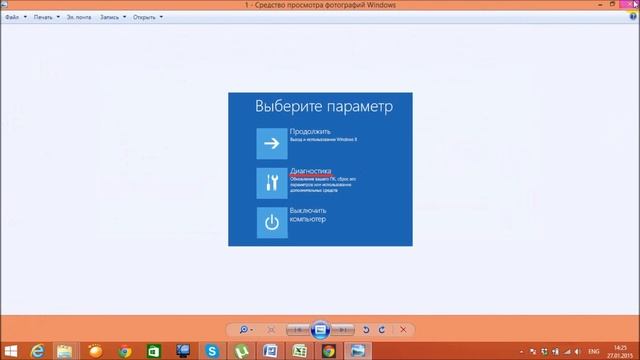Image resolution: width=640 pixels, height=360 pixels.
Task: Open the Chrome icon next to Excel
Action: [x=329, y=351]
